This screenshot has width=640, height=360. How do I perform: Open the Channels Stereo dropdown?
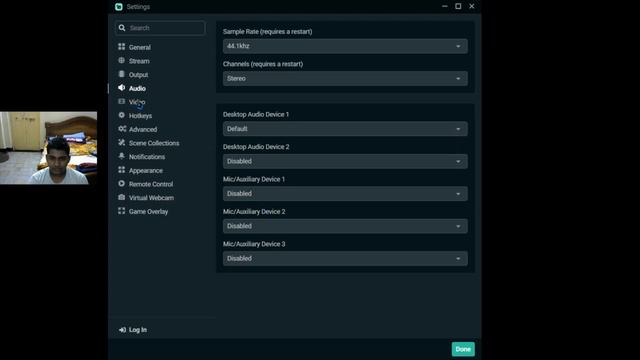(345, 78)
